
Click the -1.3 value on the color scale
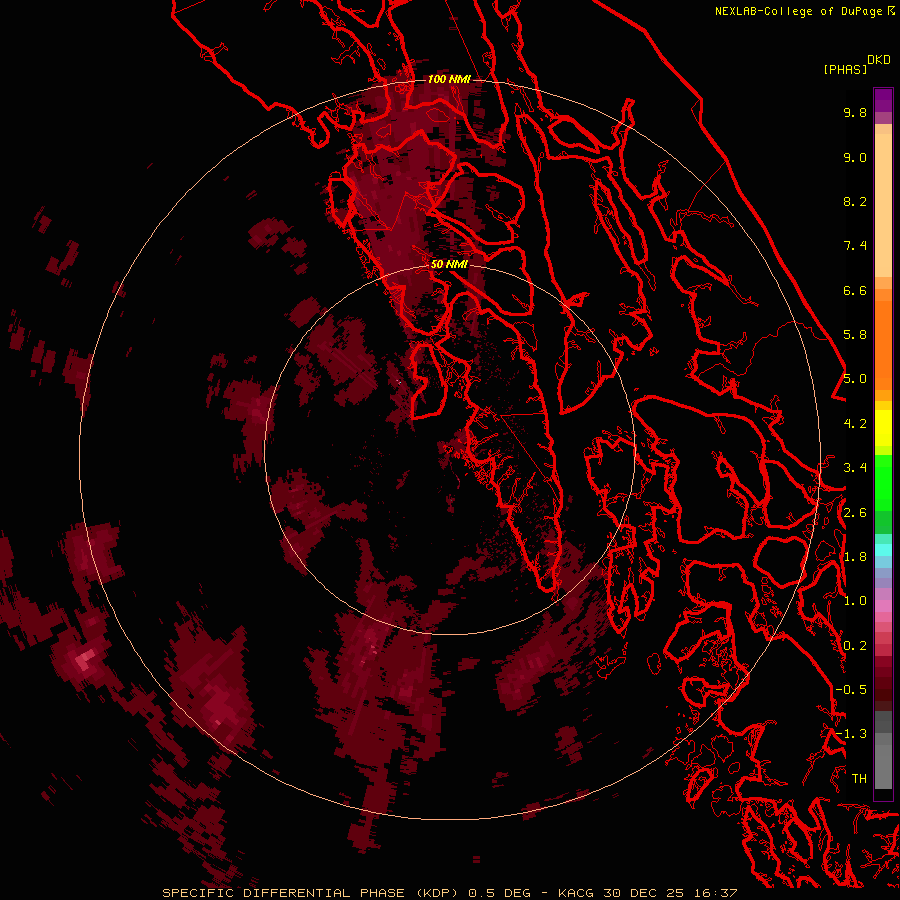coord(851,734)
